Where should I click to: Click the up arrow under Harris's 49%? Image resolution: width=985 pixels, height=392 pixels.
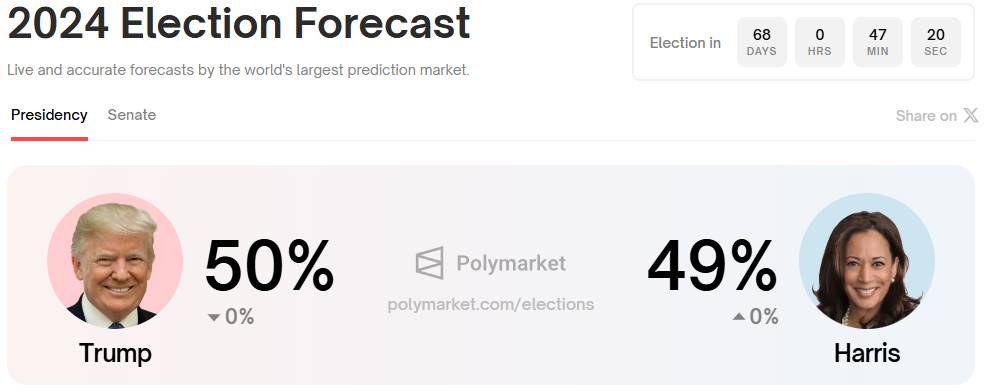[x=739, y=317]
